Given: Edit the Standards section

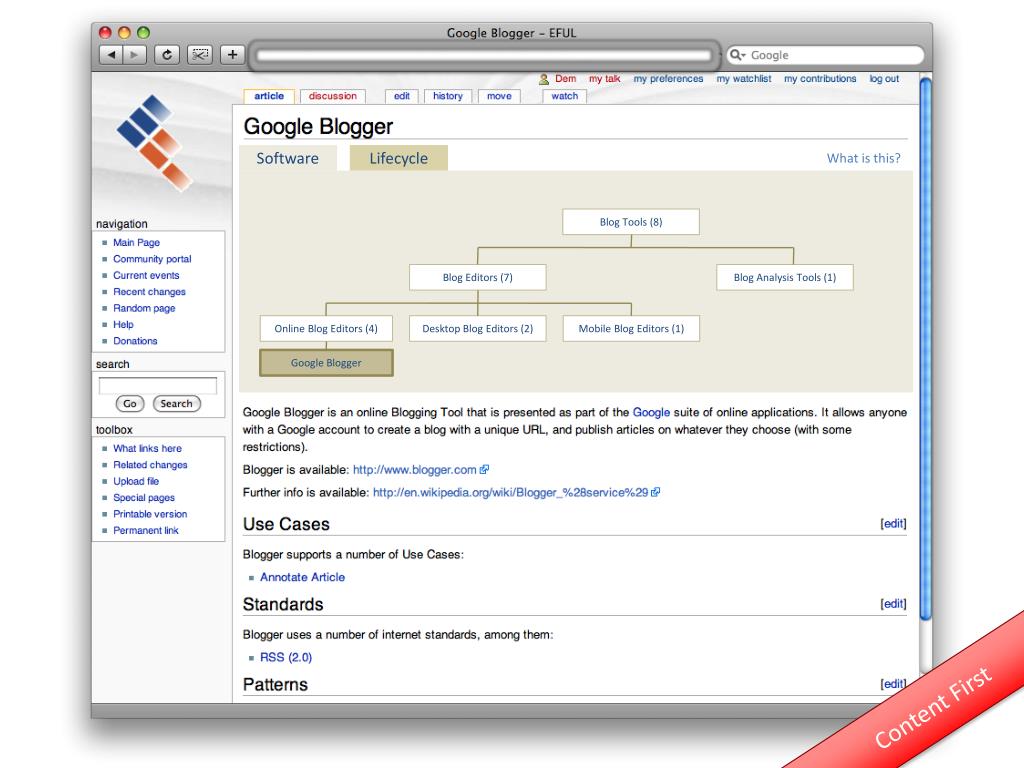Looking at the screenshot, I should point(893,603).
